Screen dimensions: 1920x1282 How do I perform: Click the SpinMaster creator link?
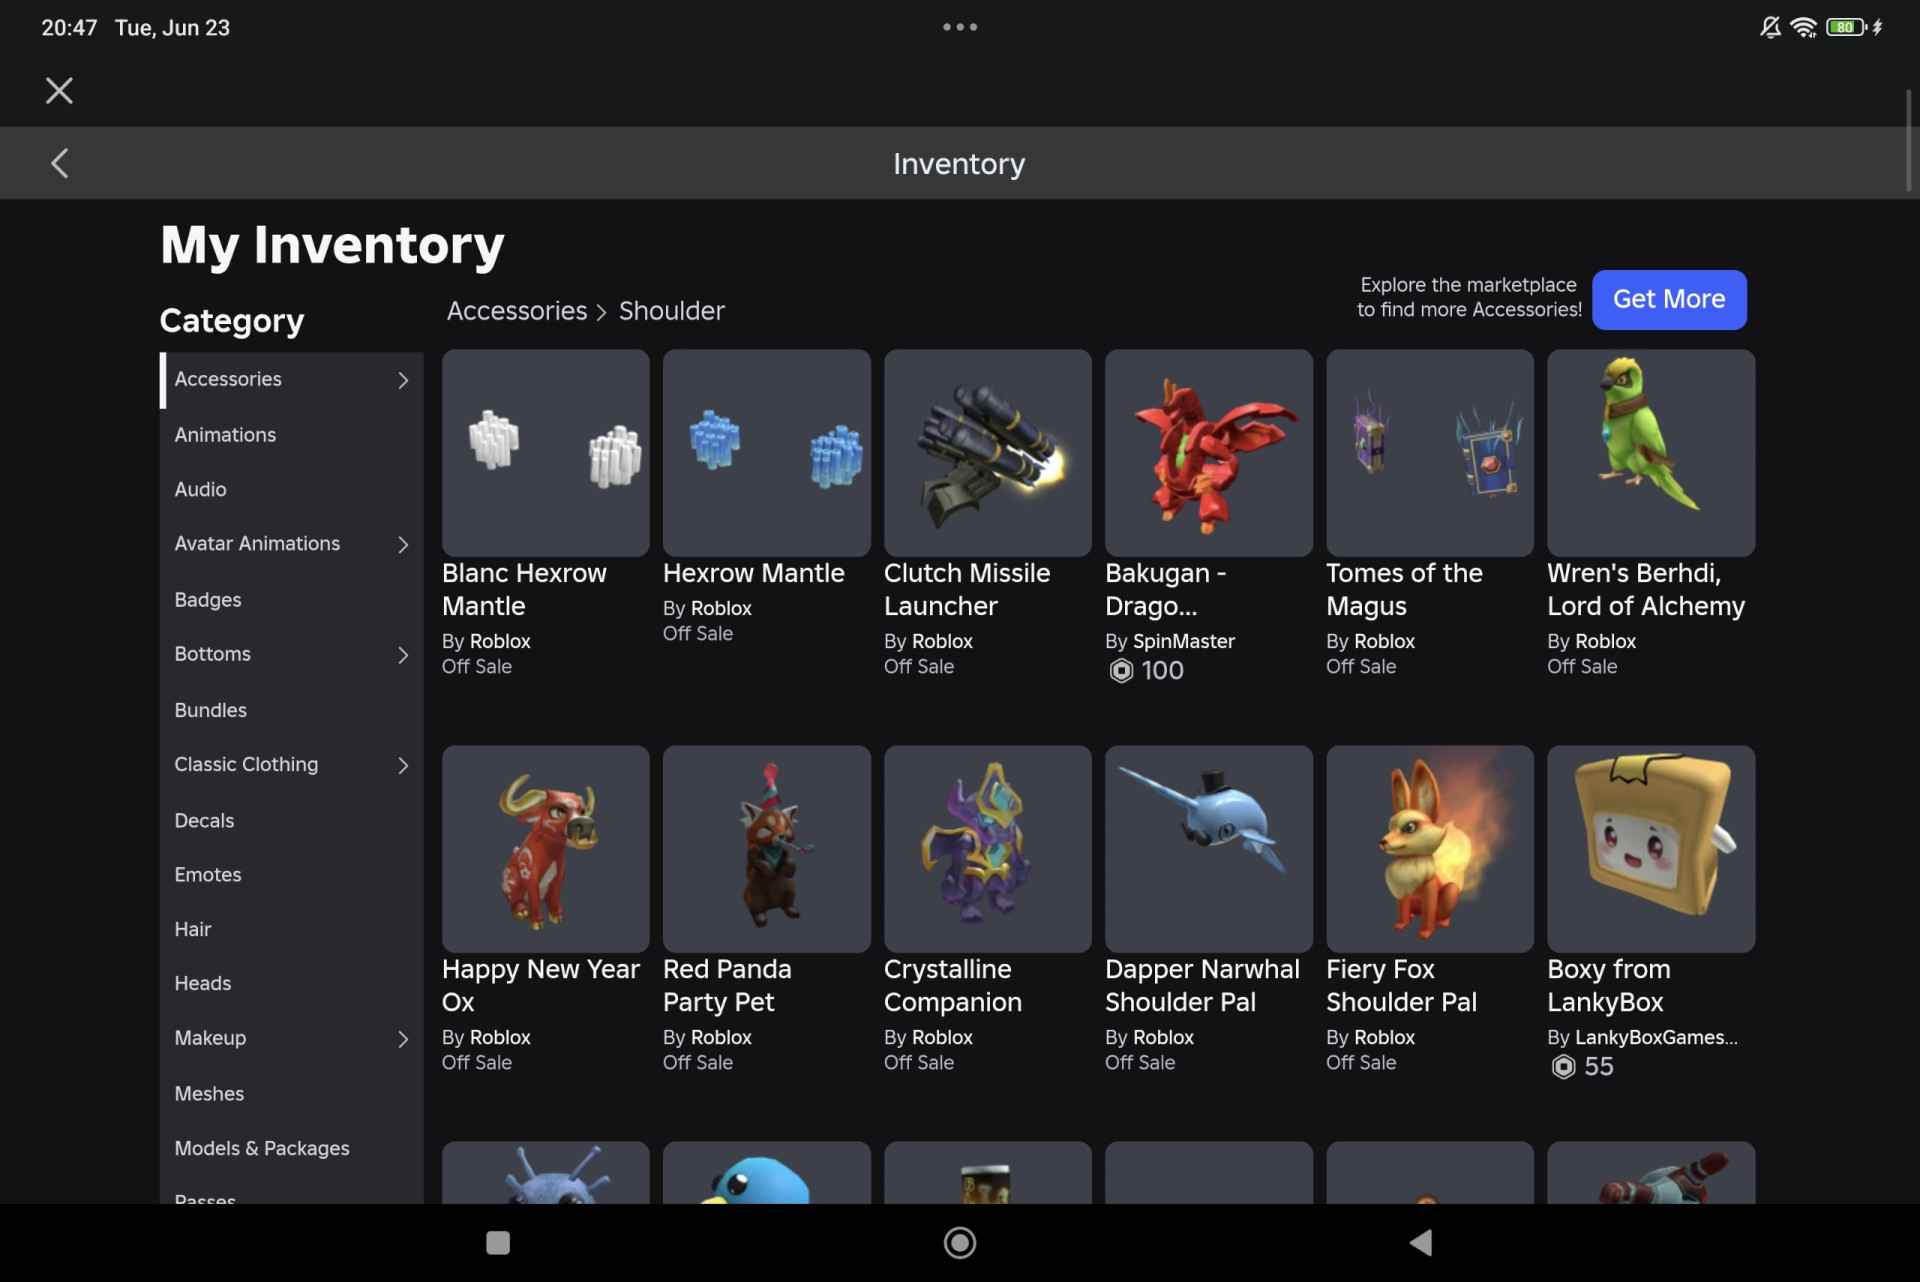pyautogui.click(x=1183, y=641)
